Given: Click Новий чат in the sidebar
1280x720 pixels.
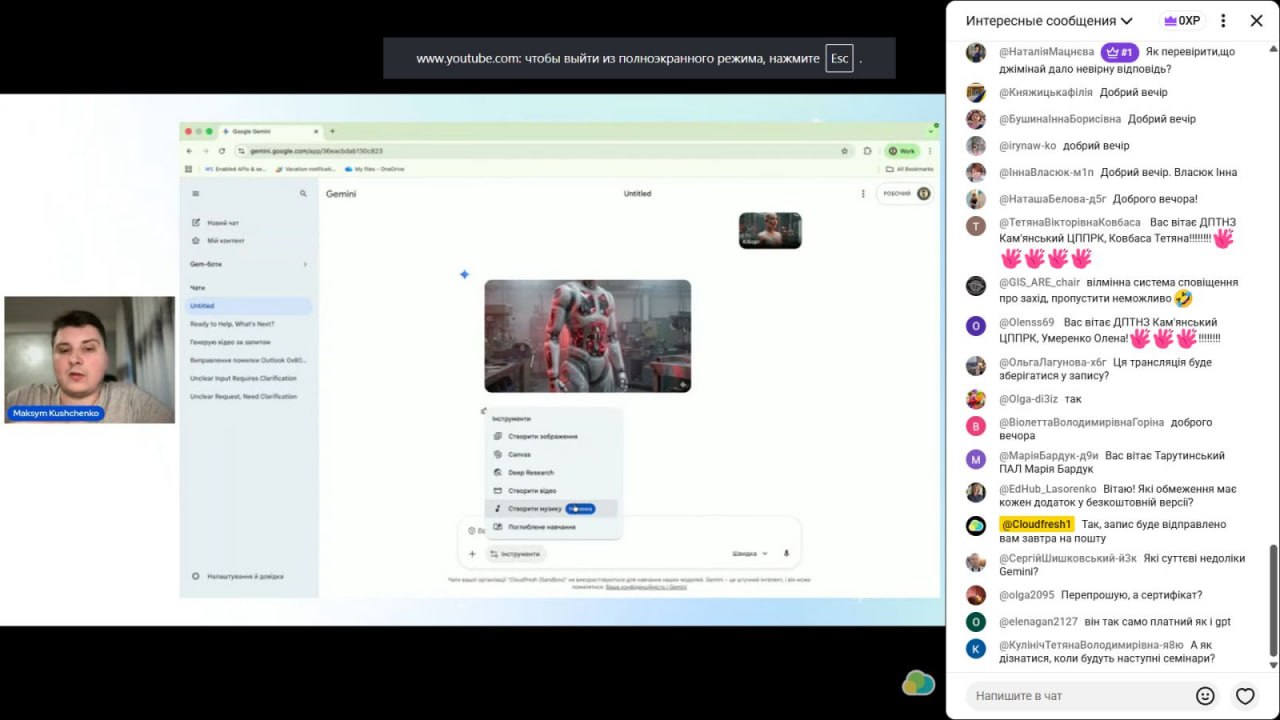Looking at the screenshot, I should coord(222,223).
